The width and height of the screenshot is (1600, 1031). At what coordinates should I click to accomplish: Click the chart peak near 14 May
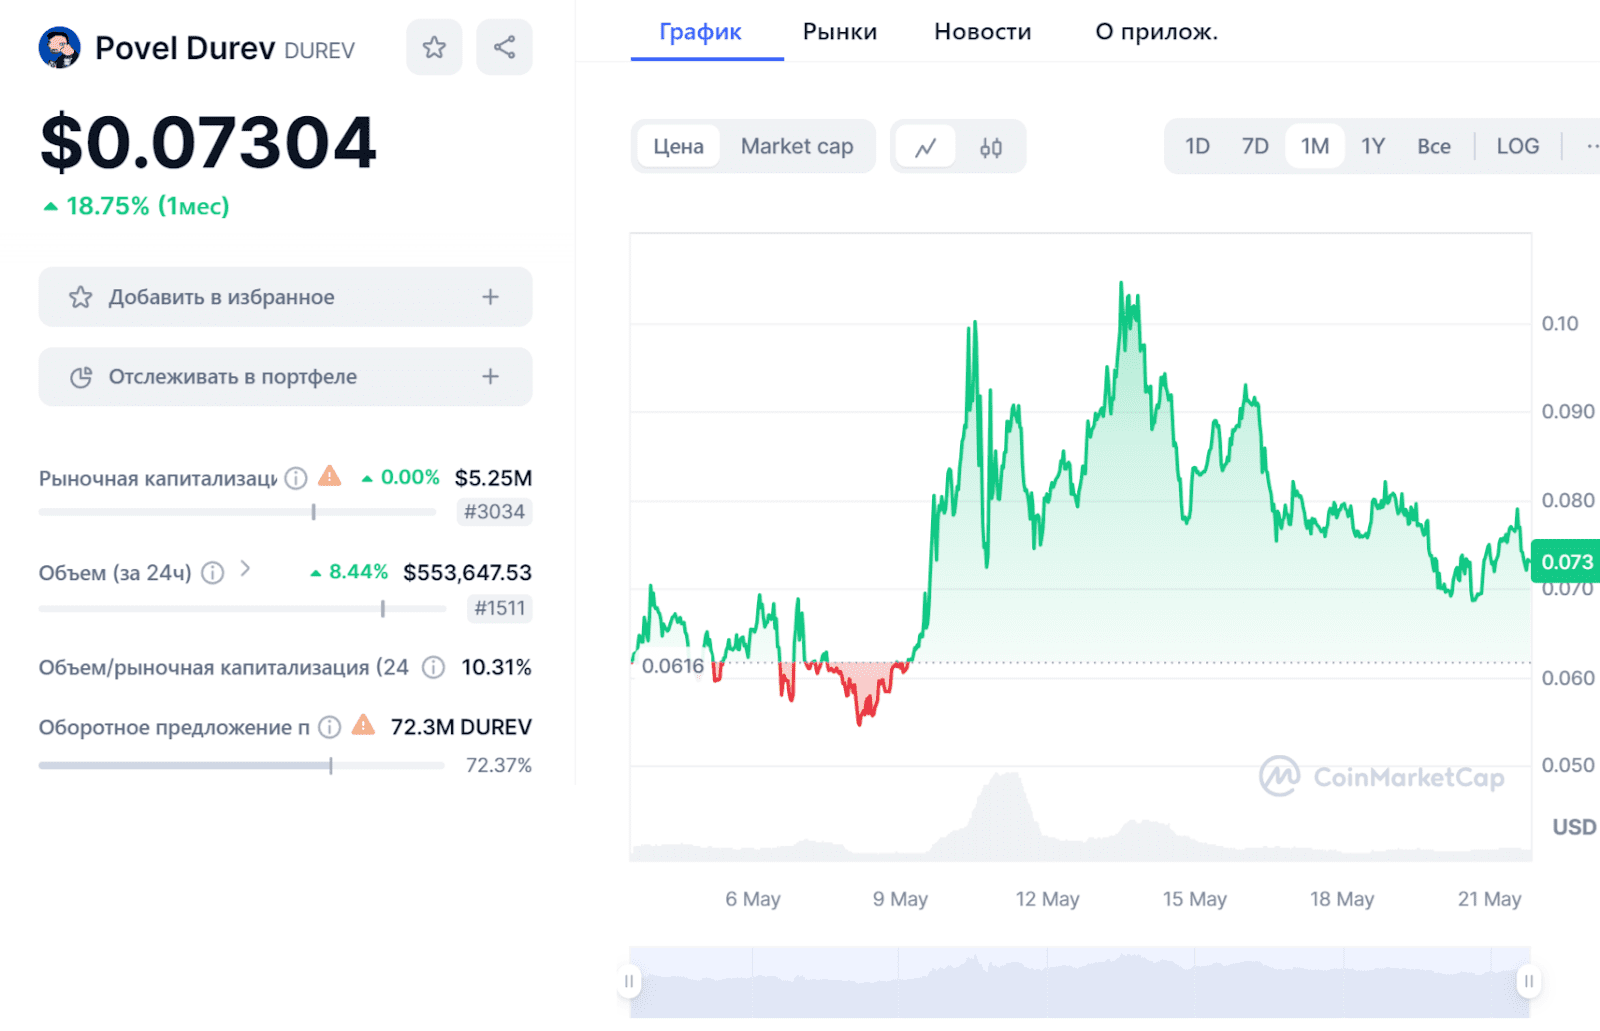point(1121,284)
